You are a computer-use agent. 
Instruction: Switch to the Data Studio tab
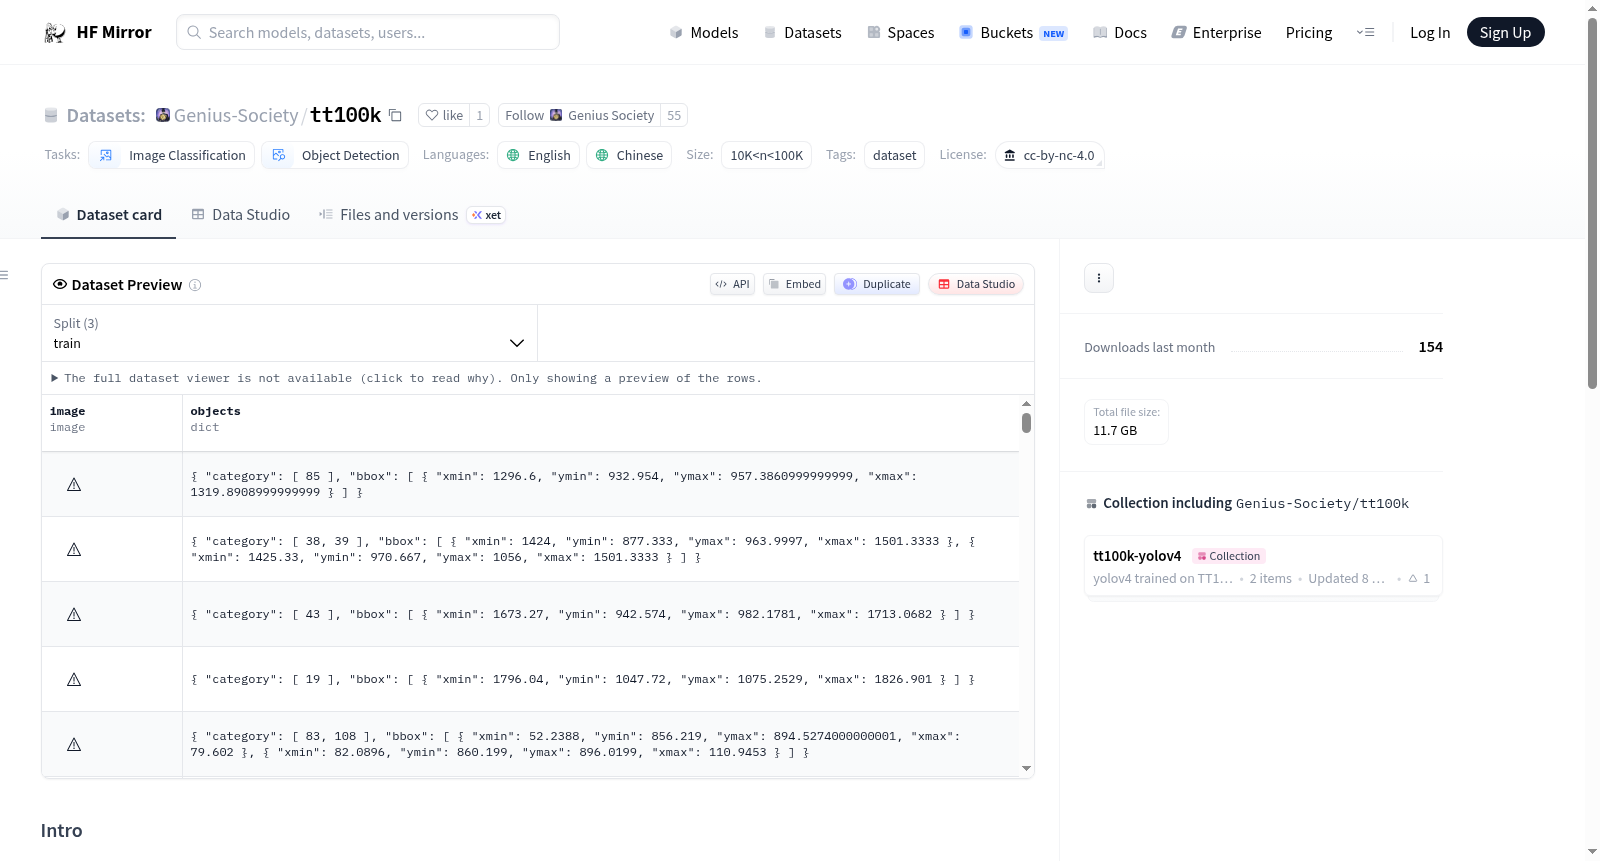241,215
